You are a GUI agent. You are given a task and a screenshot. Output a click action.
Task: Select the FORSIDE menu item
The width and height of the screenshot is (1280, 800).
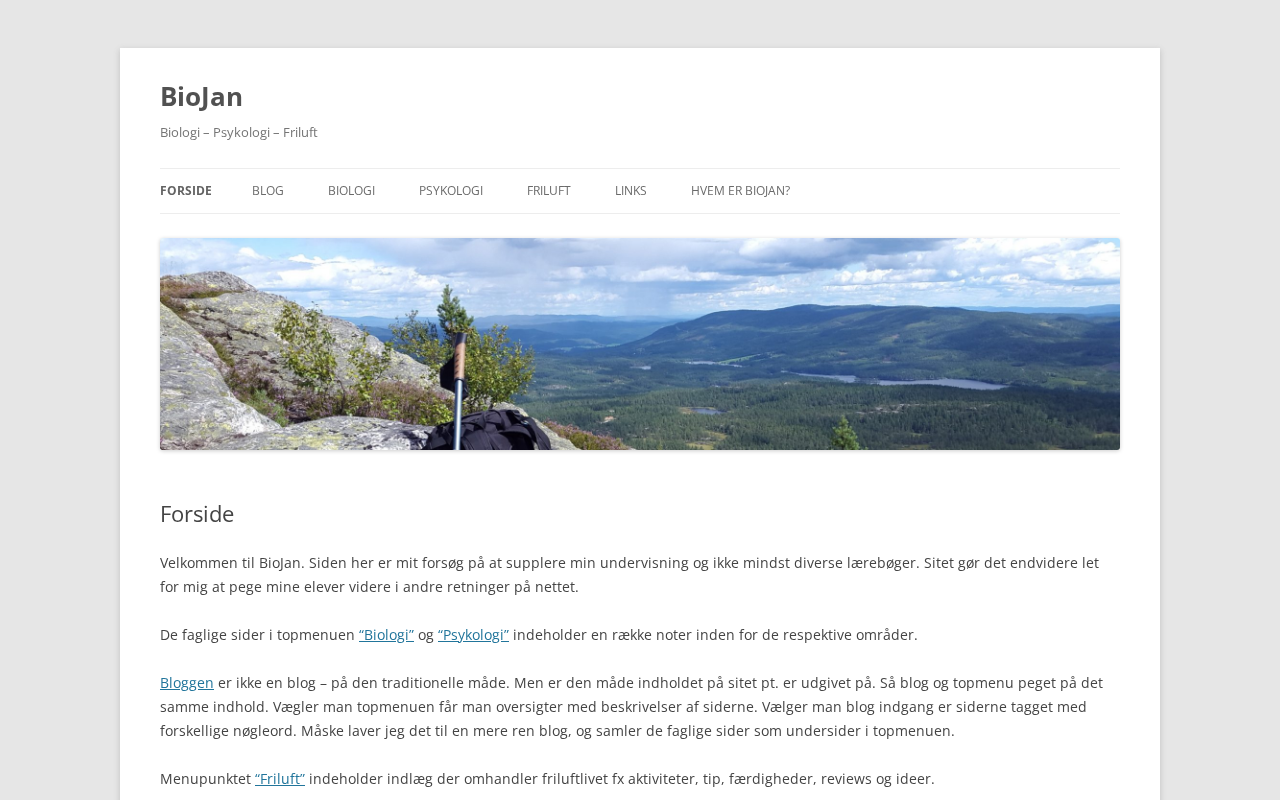click(186, 191)
